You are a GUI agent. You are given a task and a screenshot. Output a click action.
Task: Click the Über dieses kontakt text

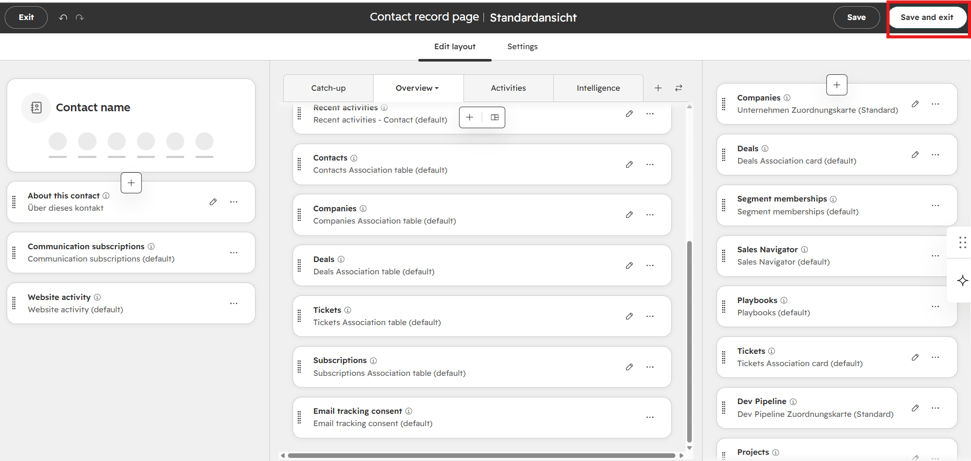pyautogui.click(x=66, y=208)
